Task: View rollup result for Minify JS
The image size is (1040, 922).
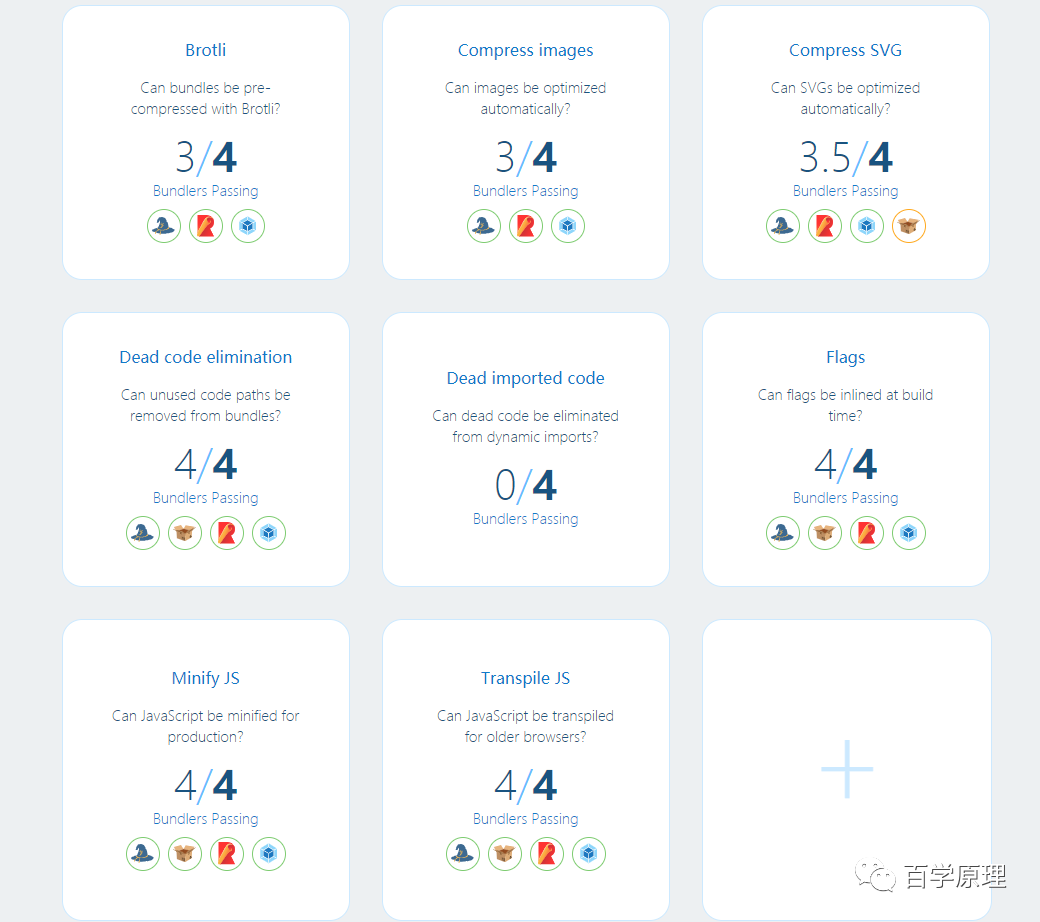Action: pos(227,854)
